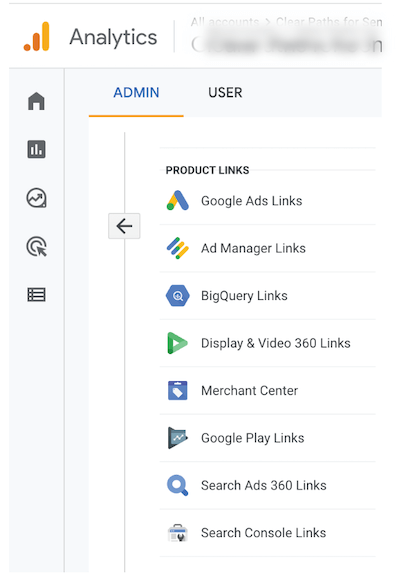Open Advertising icon in sidebar
The height and width of the screenshot is (573, 400).
point(37,246)
